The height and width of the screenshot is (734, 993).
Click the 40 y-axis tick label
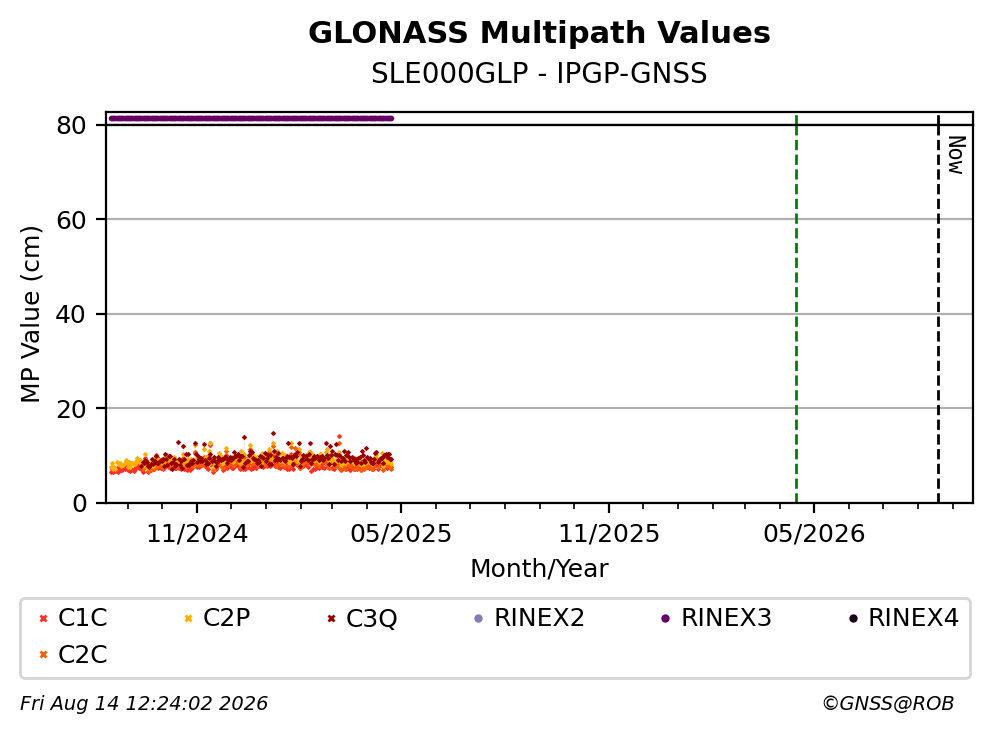tap(71, 314)
